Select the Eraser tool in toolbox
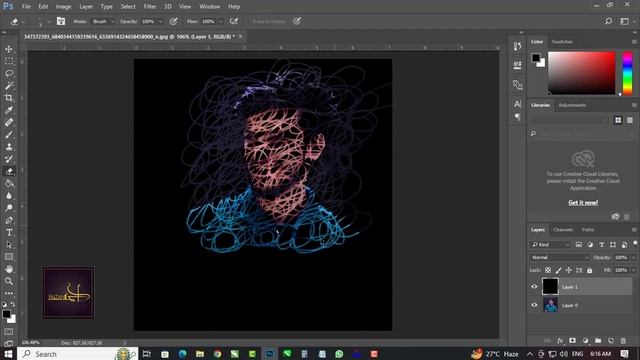This screenshot has width=640, height=360. [9, 171]
